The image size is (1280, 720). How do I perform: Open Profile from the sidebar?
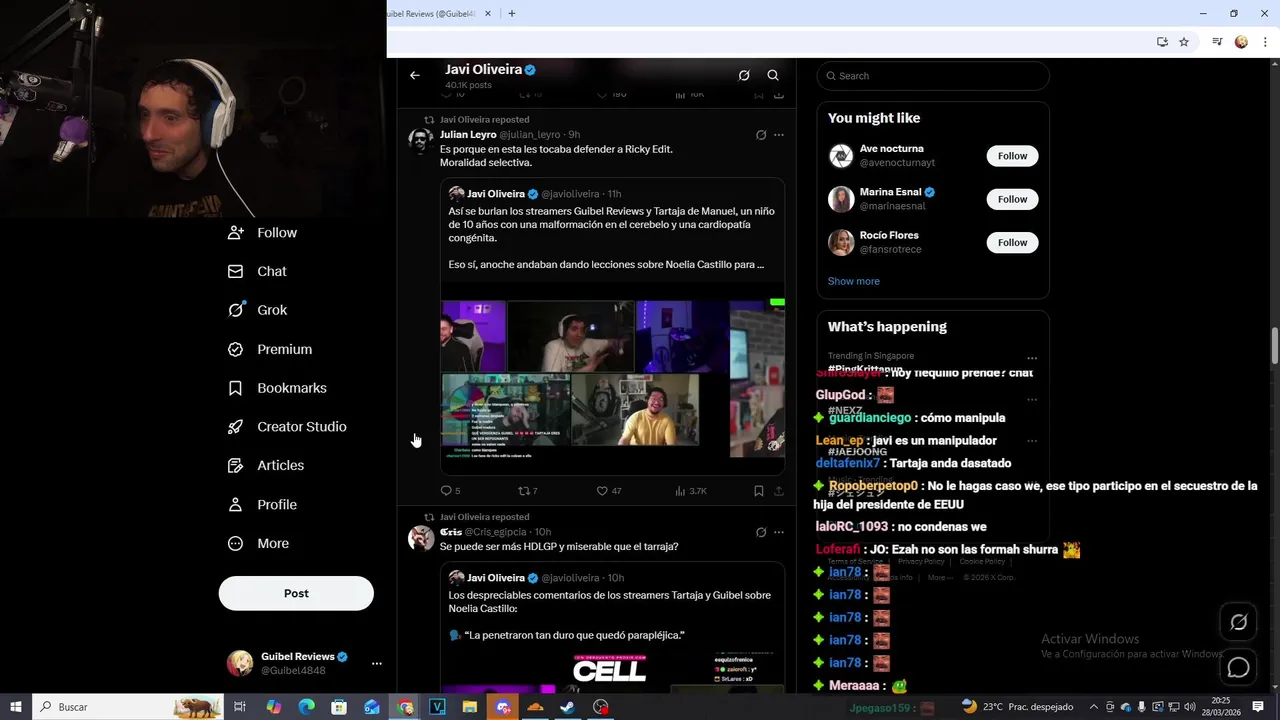[262, 505]
